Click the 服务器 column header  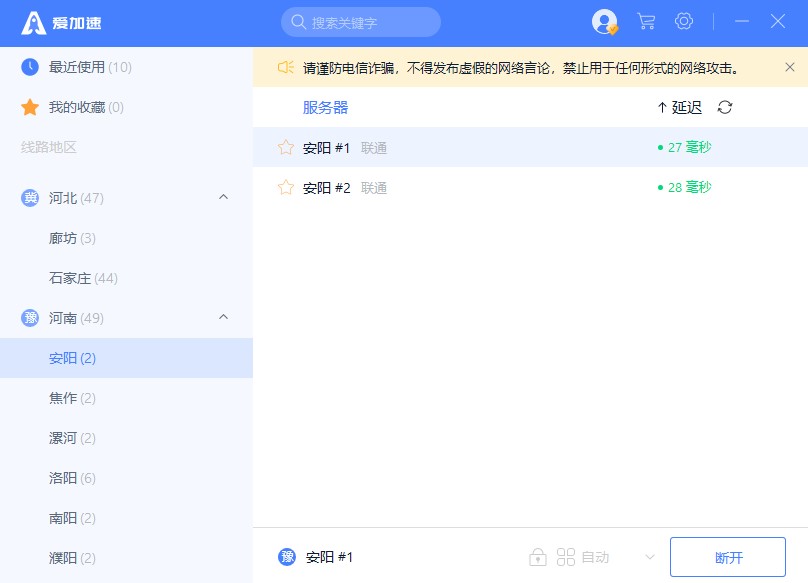pyautogui.click(x=325, y=107)
